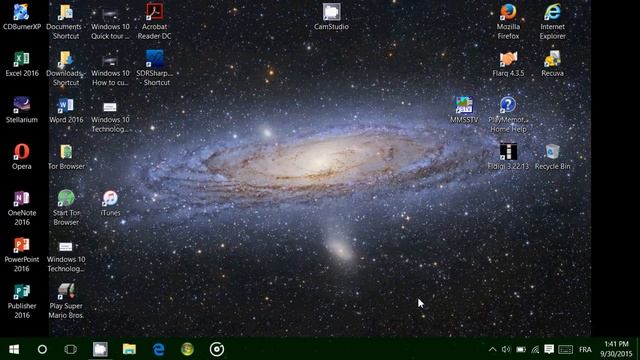Image resolution: width=640 pixels, height=360 pixels.
Task: Select the Start Tor Browser icon
Action: pyautogui.click(x=66, y=208)
